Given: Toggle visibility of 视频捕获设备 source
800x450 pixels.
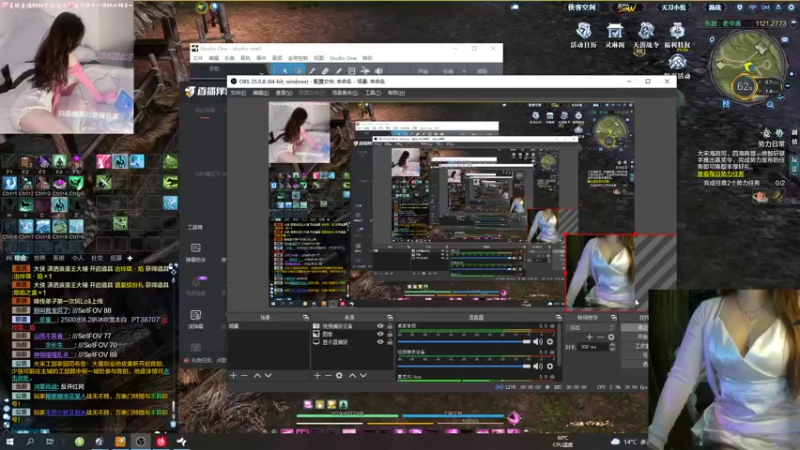Looking at the screenshot, I should coord(380,326).
